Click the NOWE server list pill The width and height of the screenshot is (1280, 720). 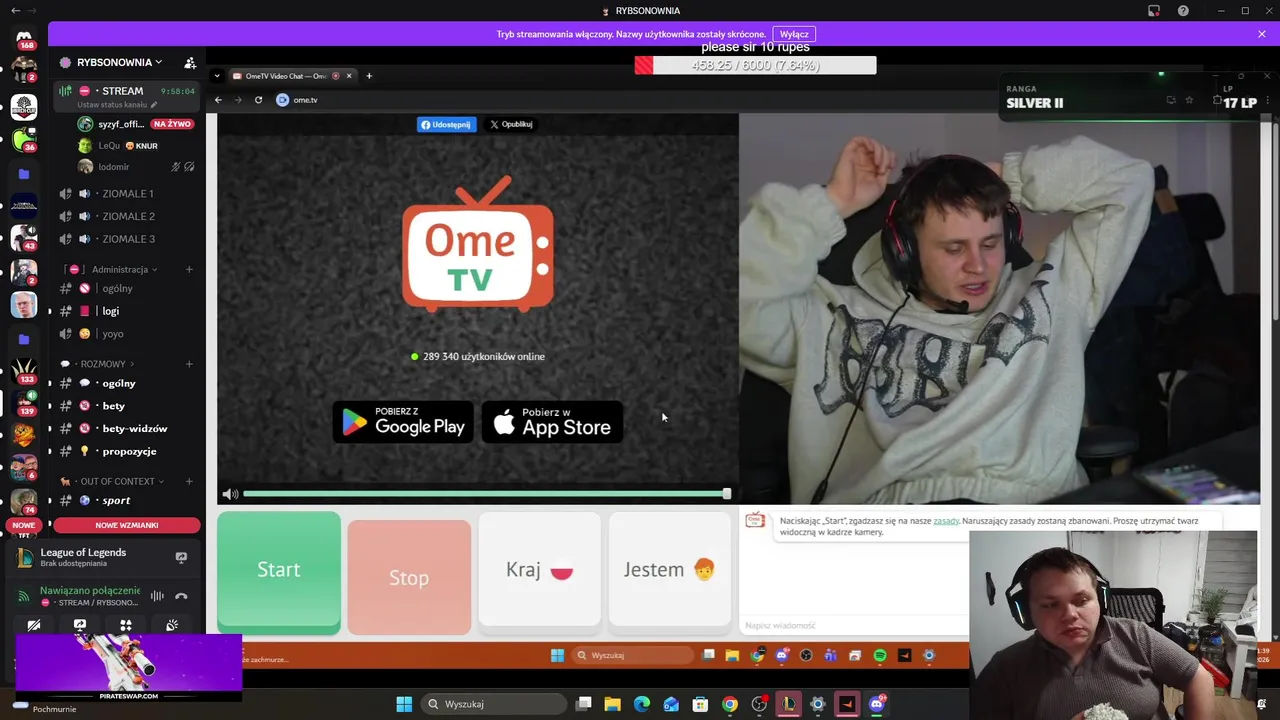pyautogui.click(x=24, y=525)
